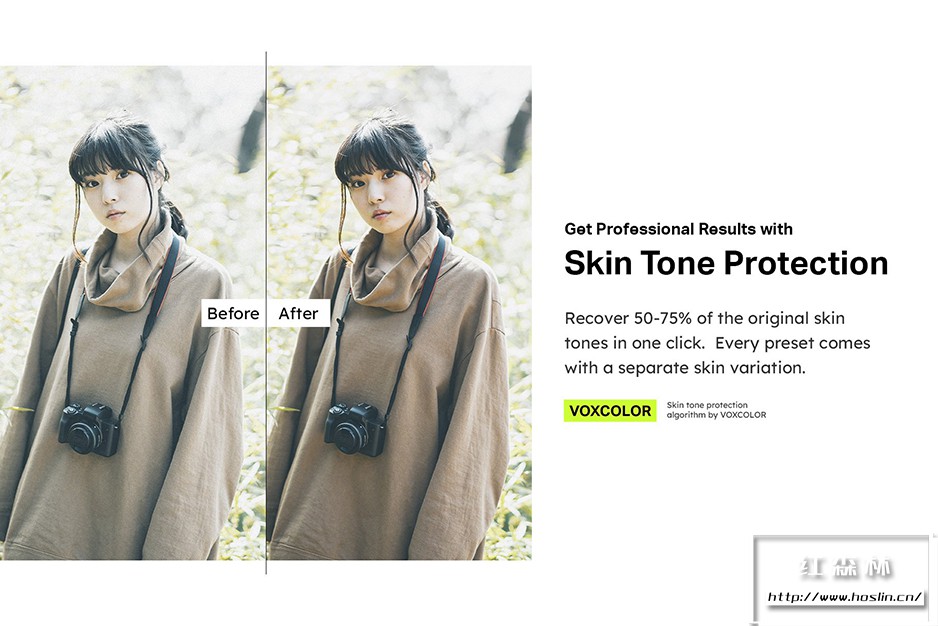Click the Skin tone protection algorithm caption
The image size is (938, 626).
(x=716, y=410)
